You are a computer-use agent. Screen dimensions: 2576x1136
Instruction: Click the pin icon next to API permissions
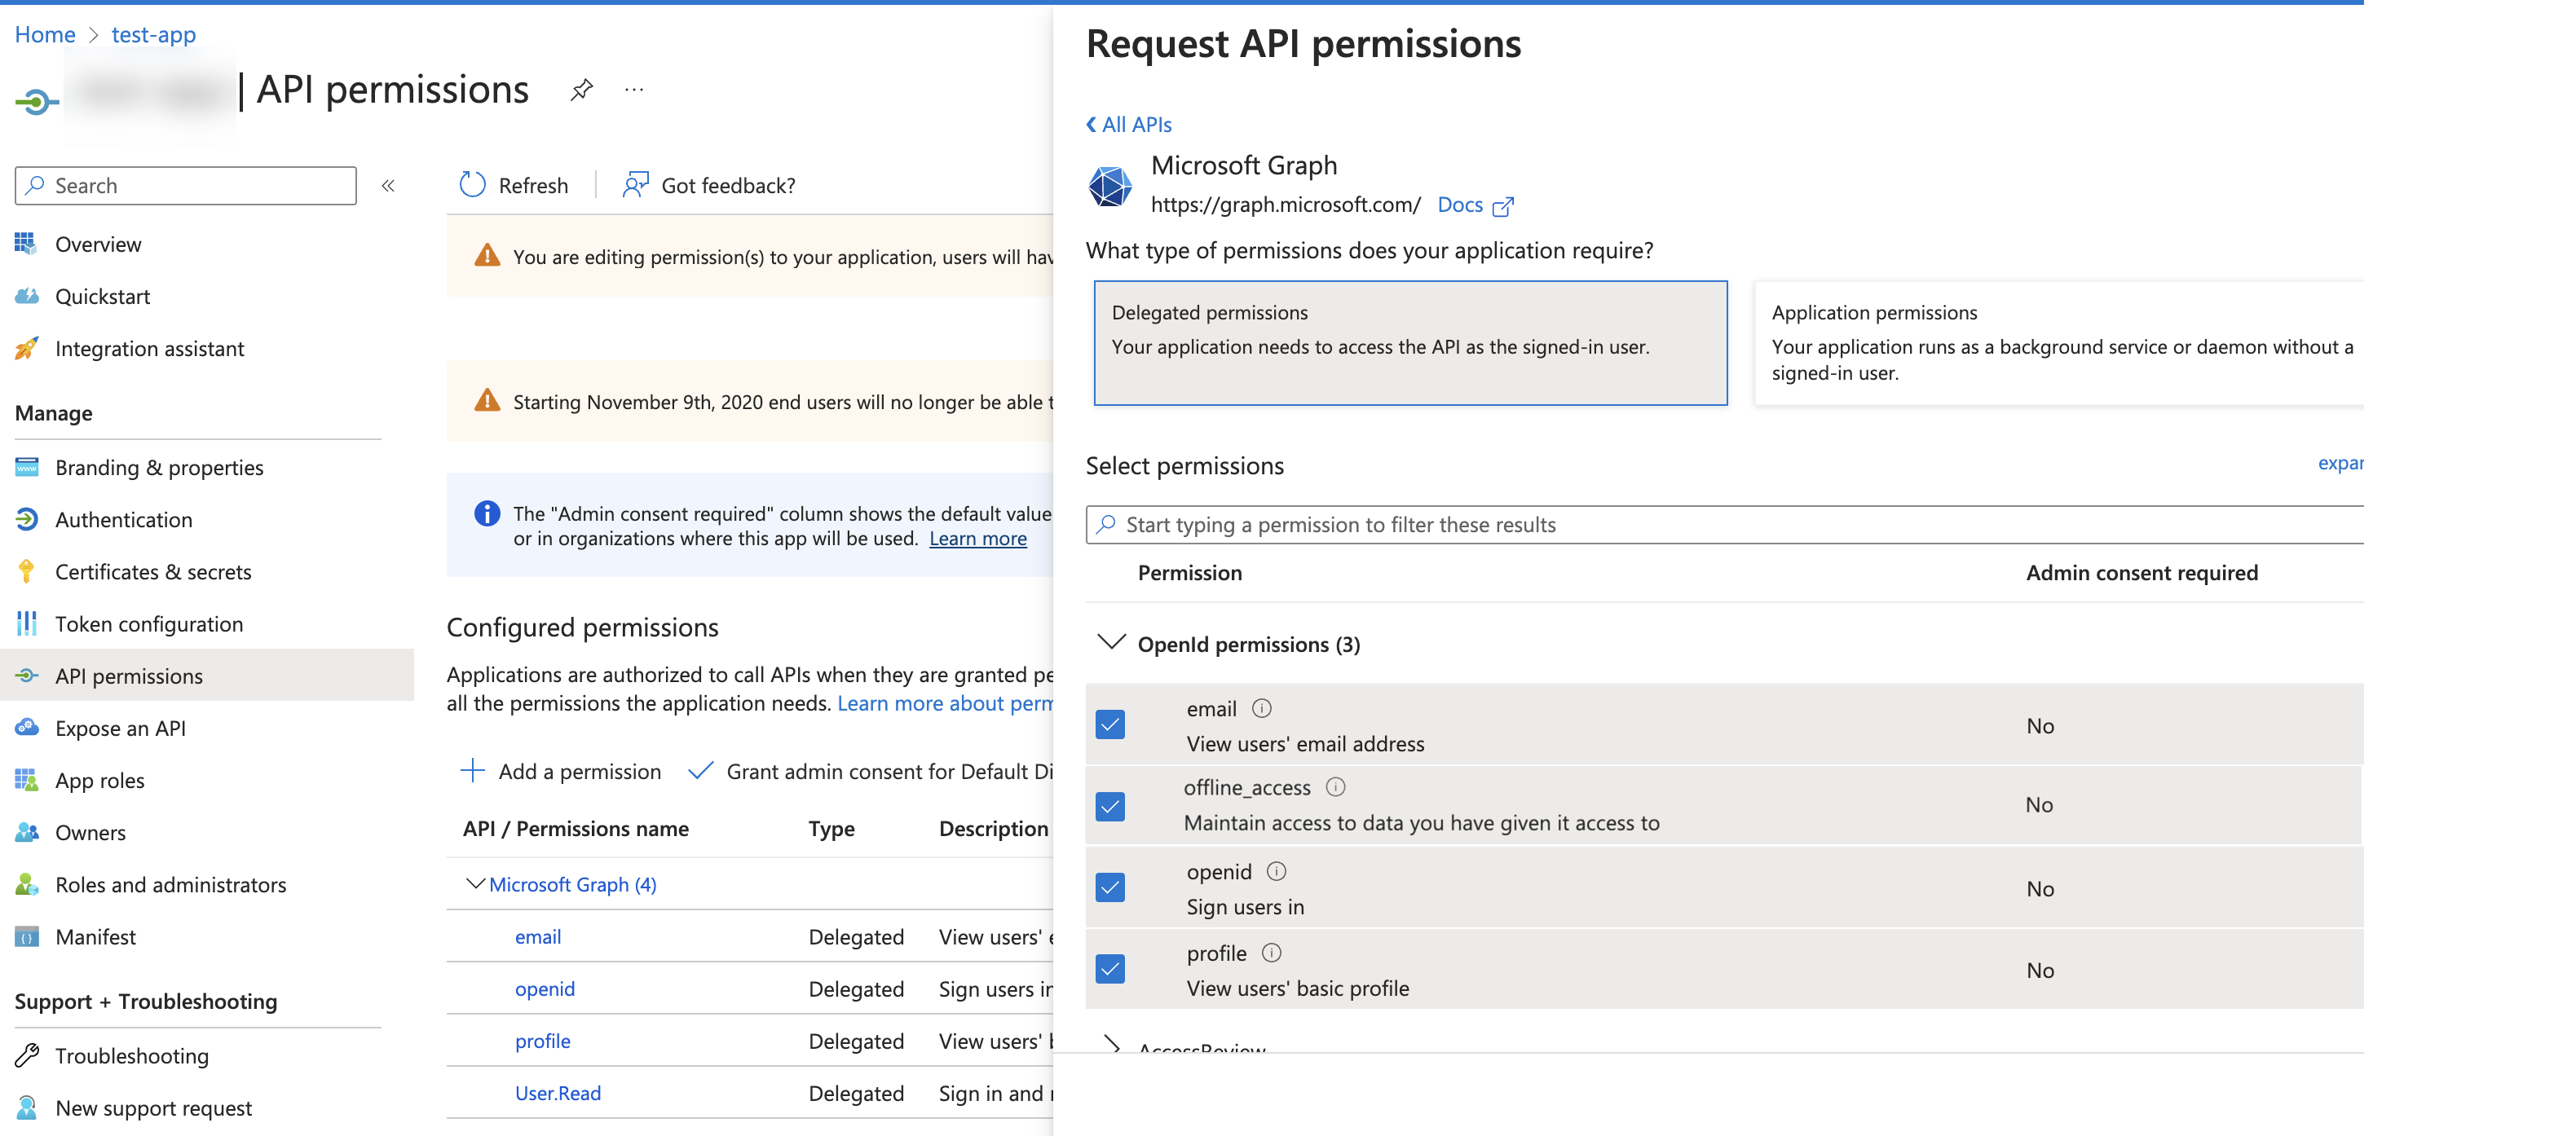click(582, 90)
